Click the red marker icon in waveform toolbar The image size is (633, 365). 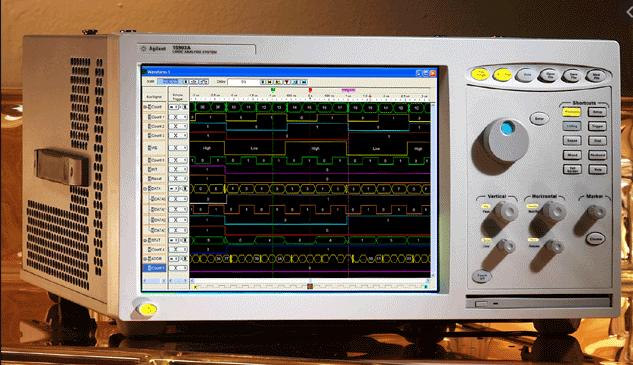coord(287,82)
